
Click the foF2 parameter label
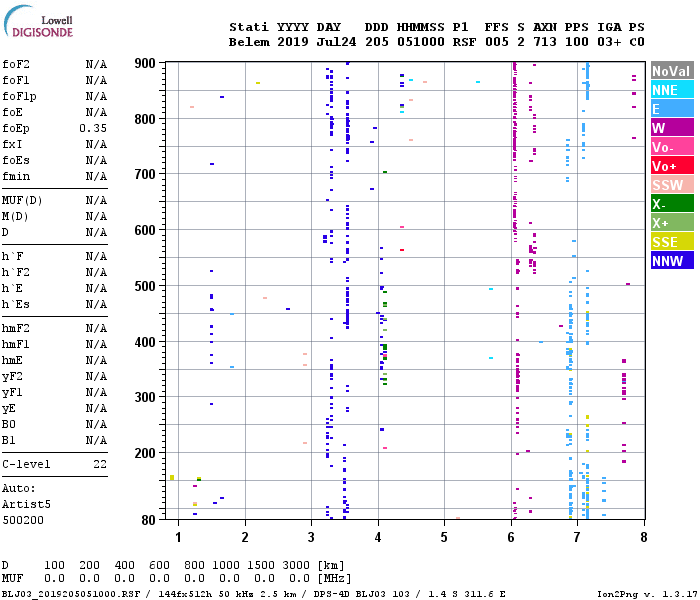click(x=16, y=64)
